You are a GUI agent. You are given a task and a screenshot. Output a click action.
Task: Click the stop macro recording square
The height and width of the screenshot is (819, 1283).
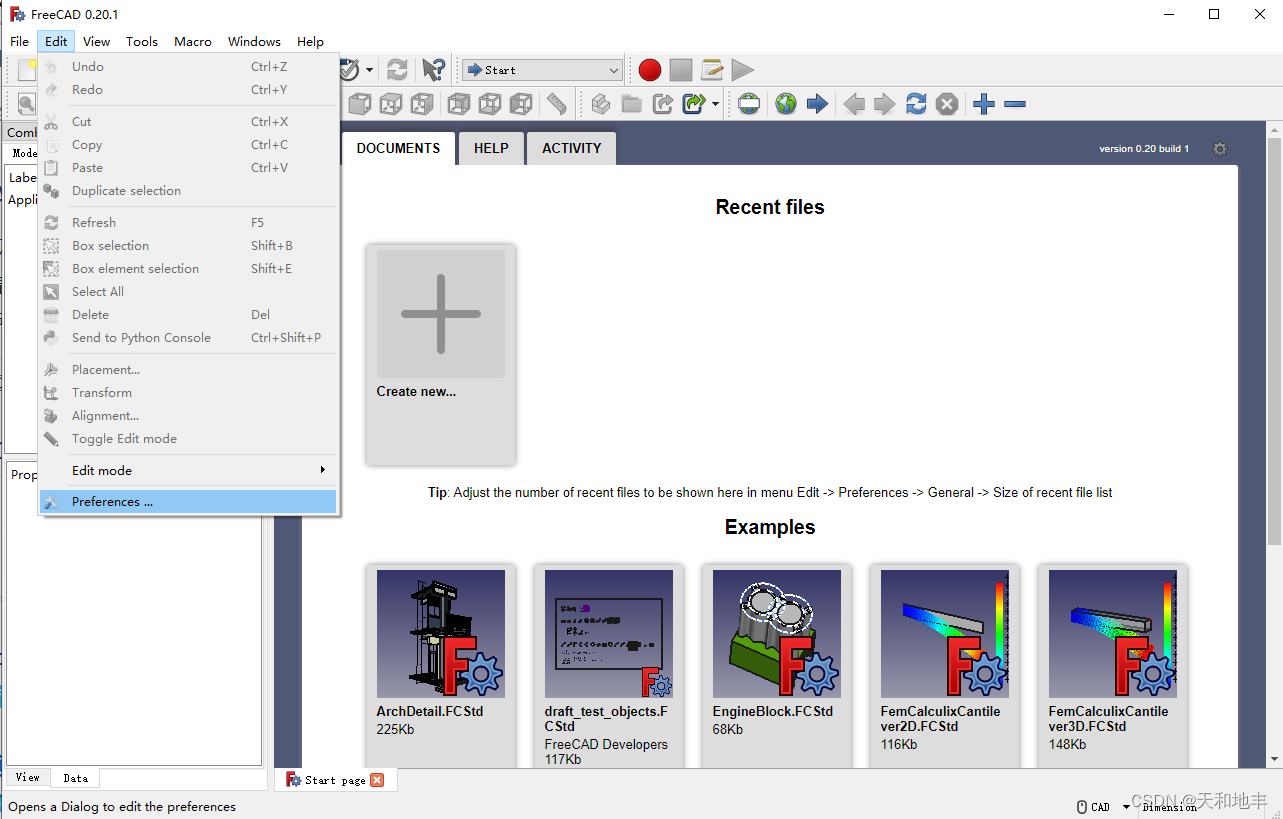681,70
